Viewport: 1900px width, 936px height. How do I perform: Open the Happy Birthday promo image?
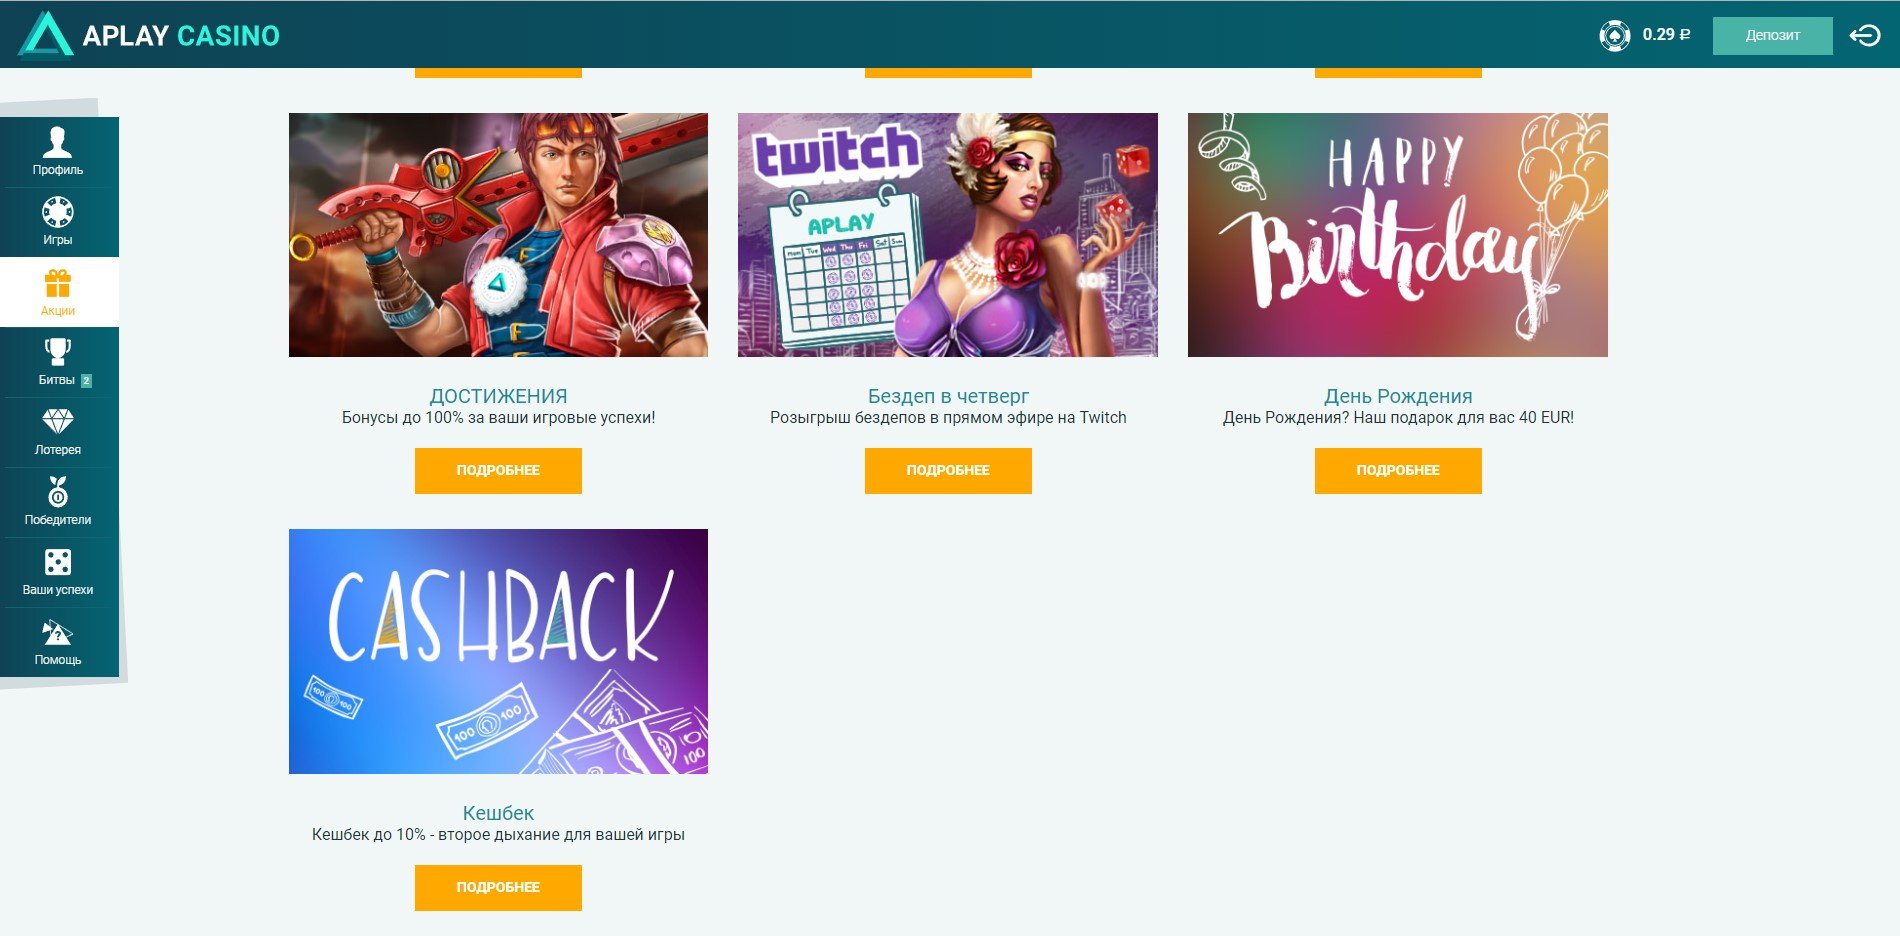tap(1398, 235)
